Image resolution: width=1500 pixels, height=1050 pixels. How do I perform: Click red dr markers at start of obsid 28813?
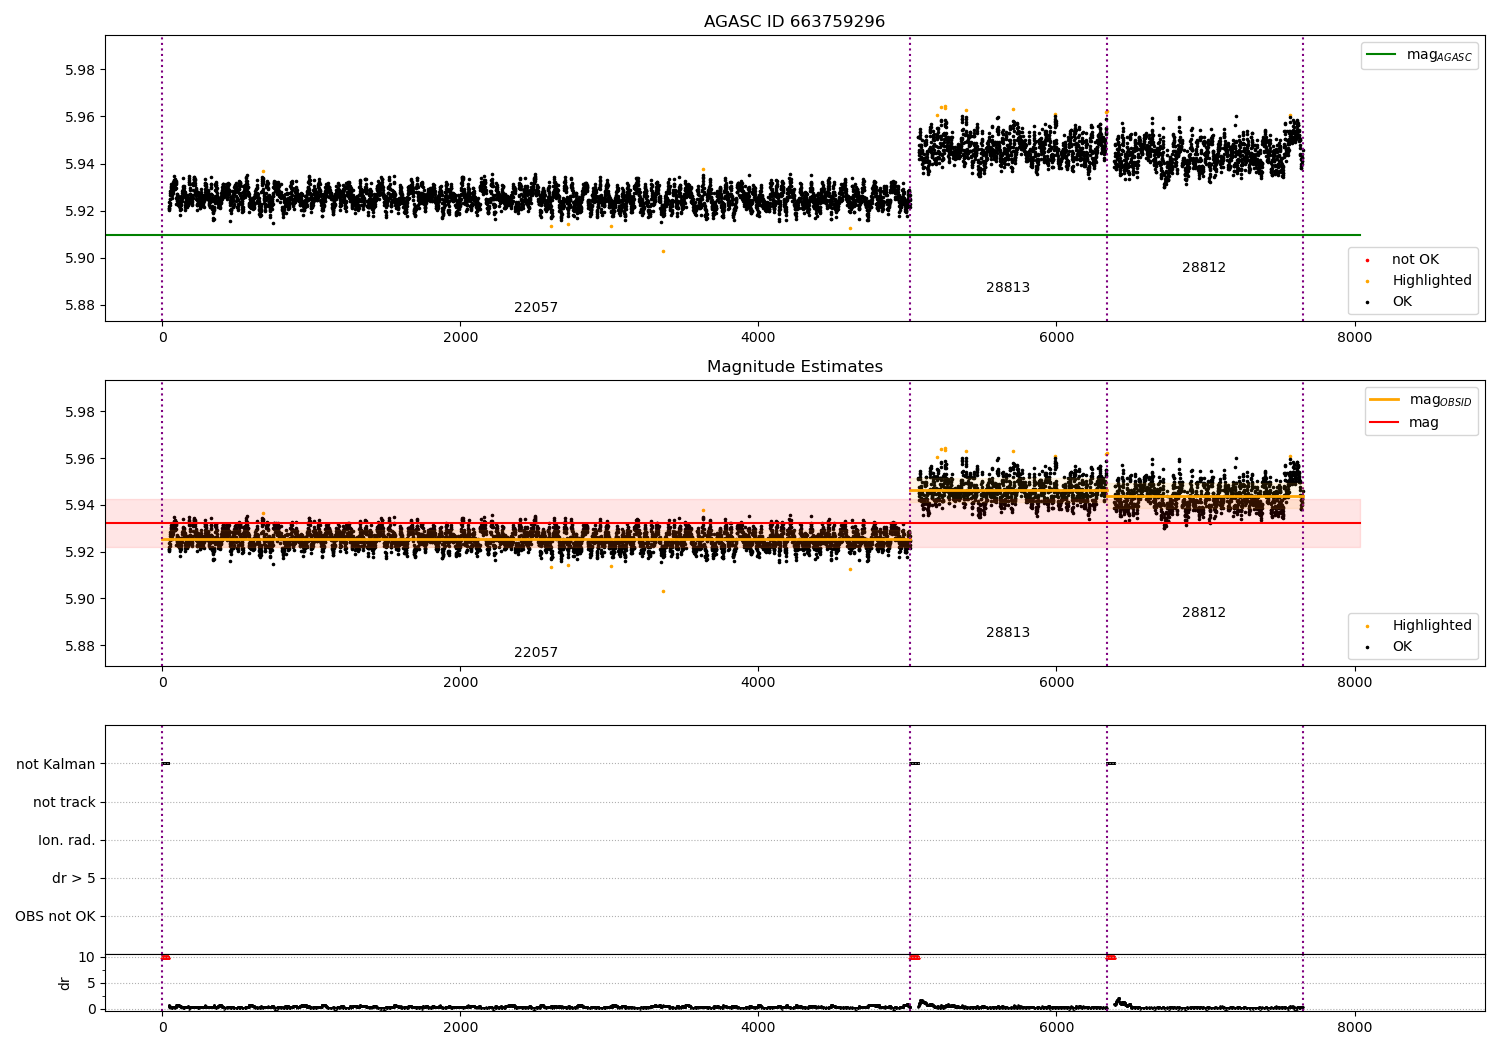coord(914,957)
